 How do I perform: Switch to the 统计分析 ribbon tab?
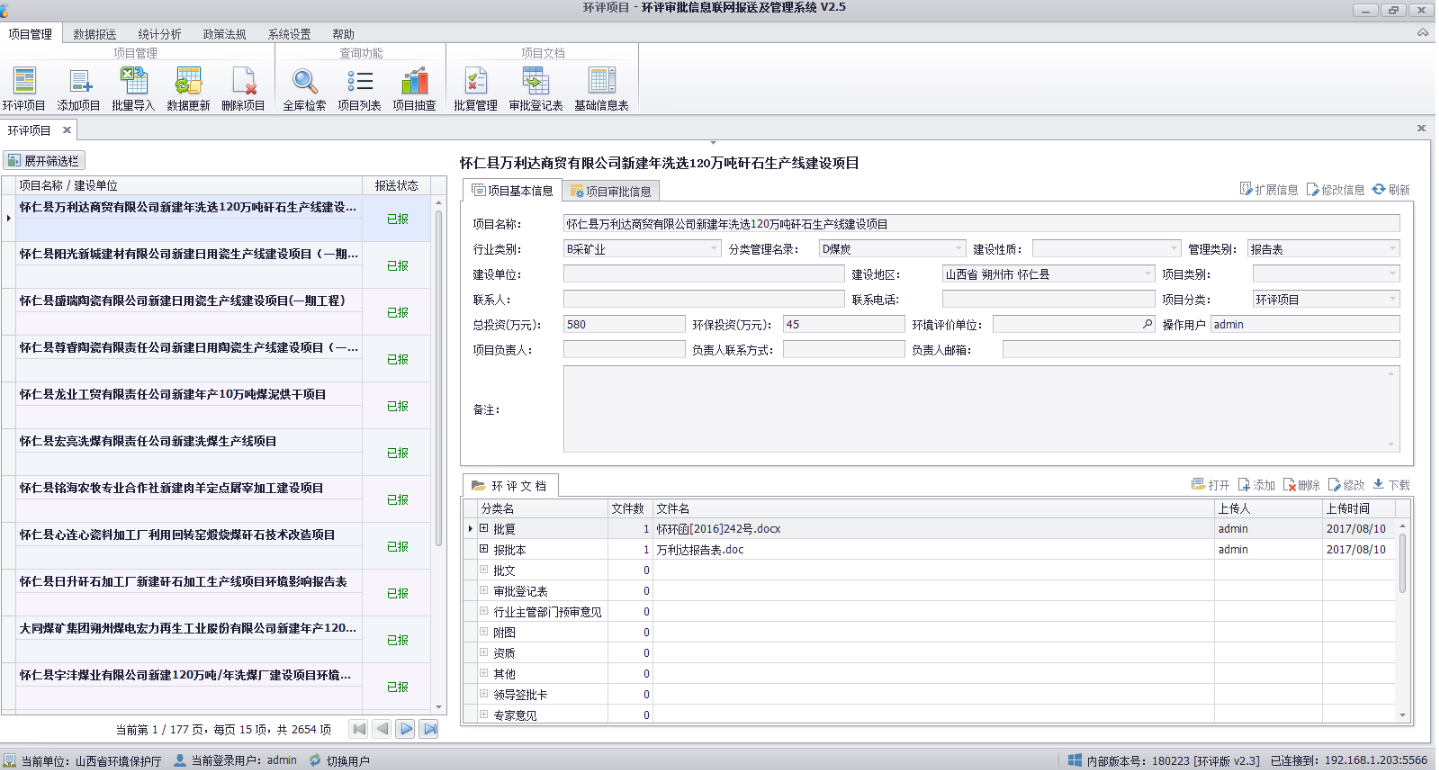click(159, 34)
